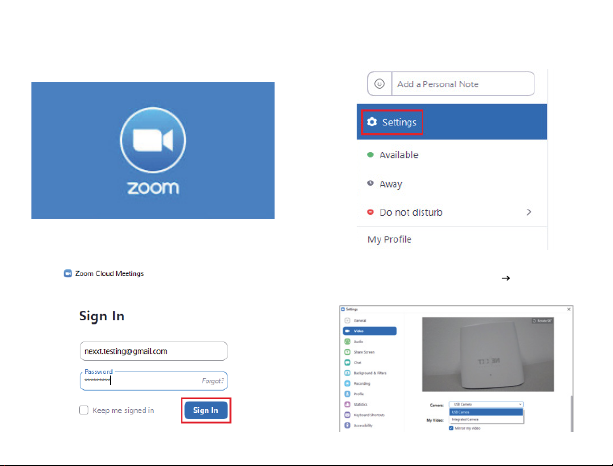Click the Sign In heading text

tap(102, 315)
